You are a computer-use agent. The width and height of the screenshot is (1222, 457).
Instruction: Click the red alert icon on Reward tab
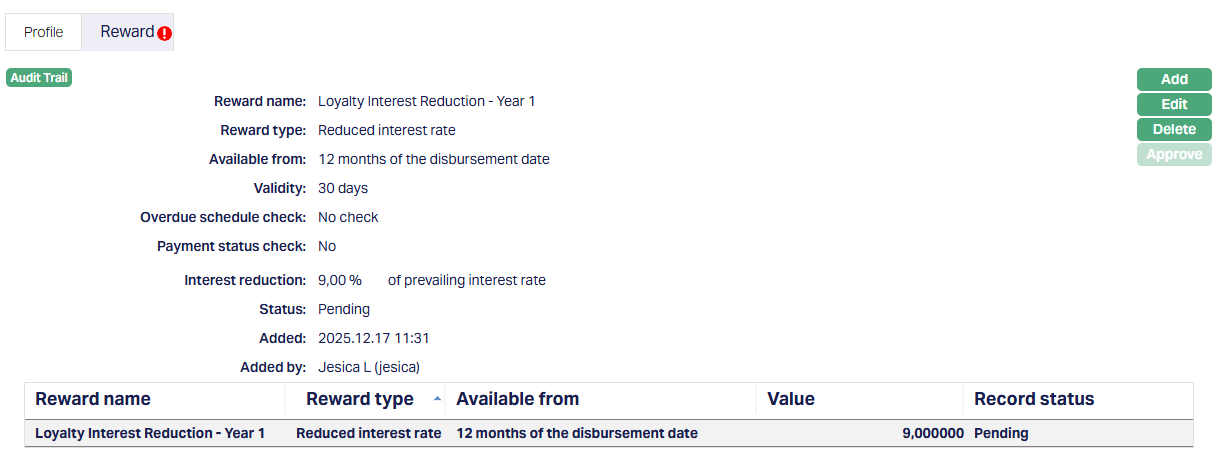coord(165,33)
